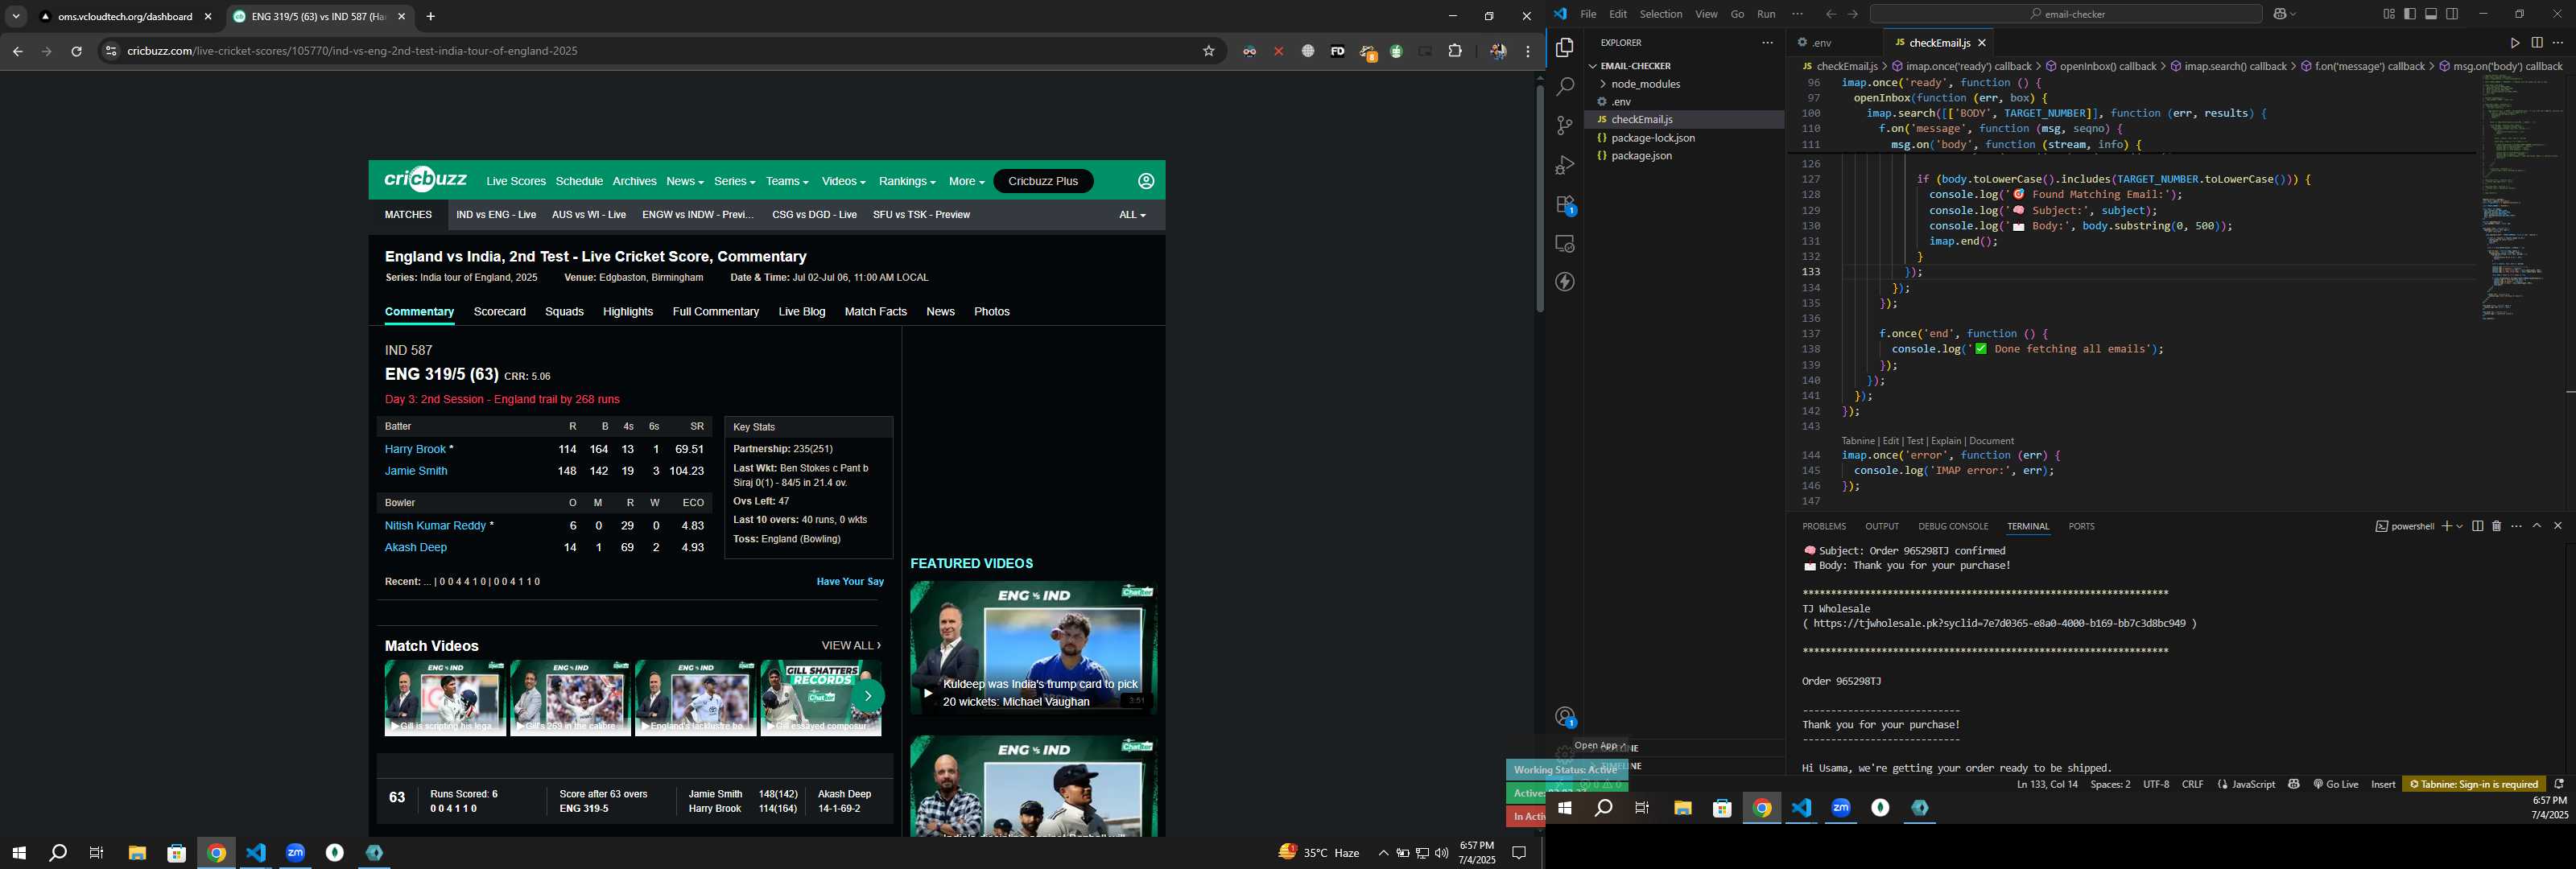Screen dimensions: 2576x869
Task: Switch to the .env editor tab
Action: [1822, 43]
